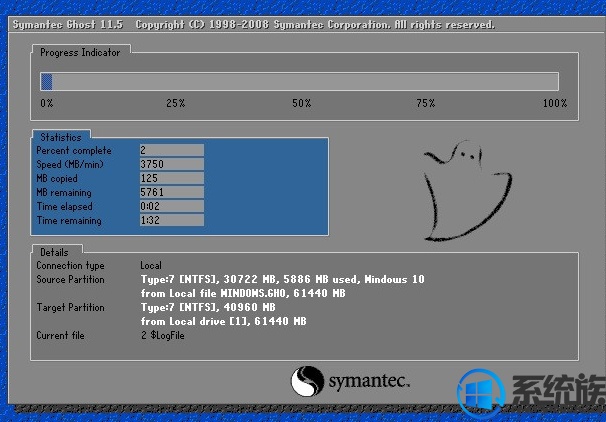Click the symantec. brand wordmark
Screen dimensions: 606x422
[x=369, y=381]
